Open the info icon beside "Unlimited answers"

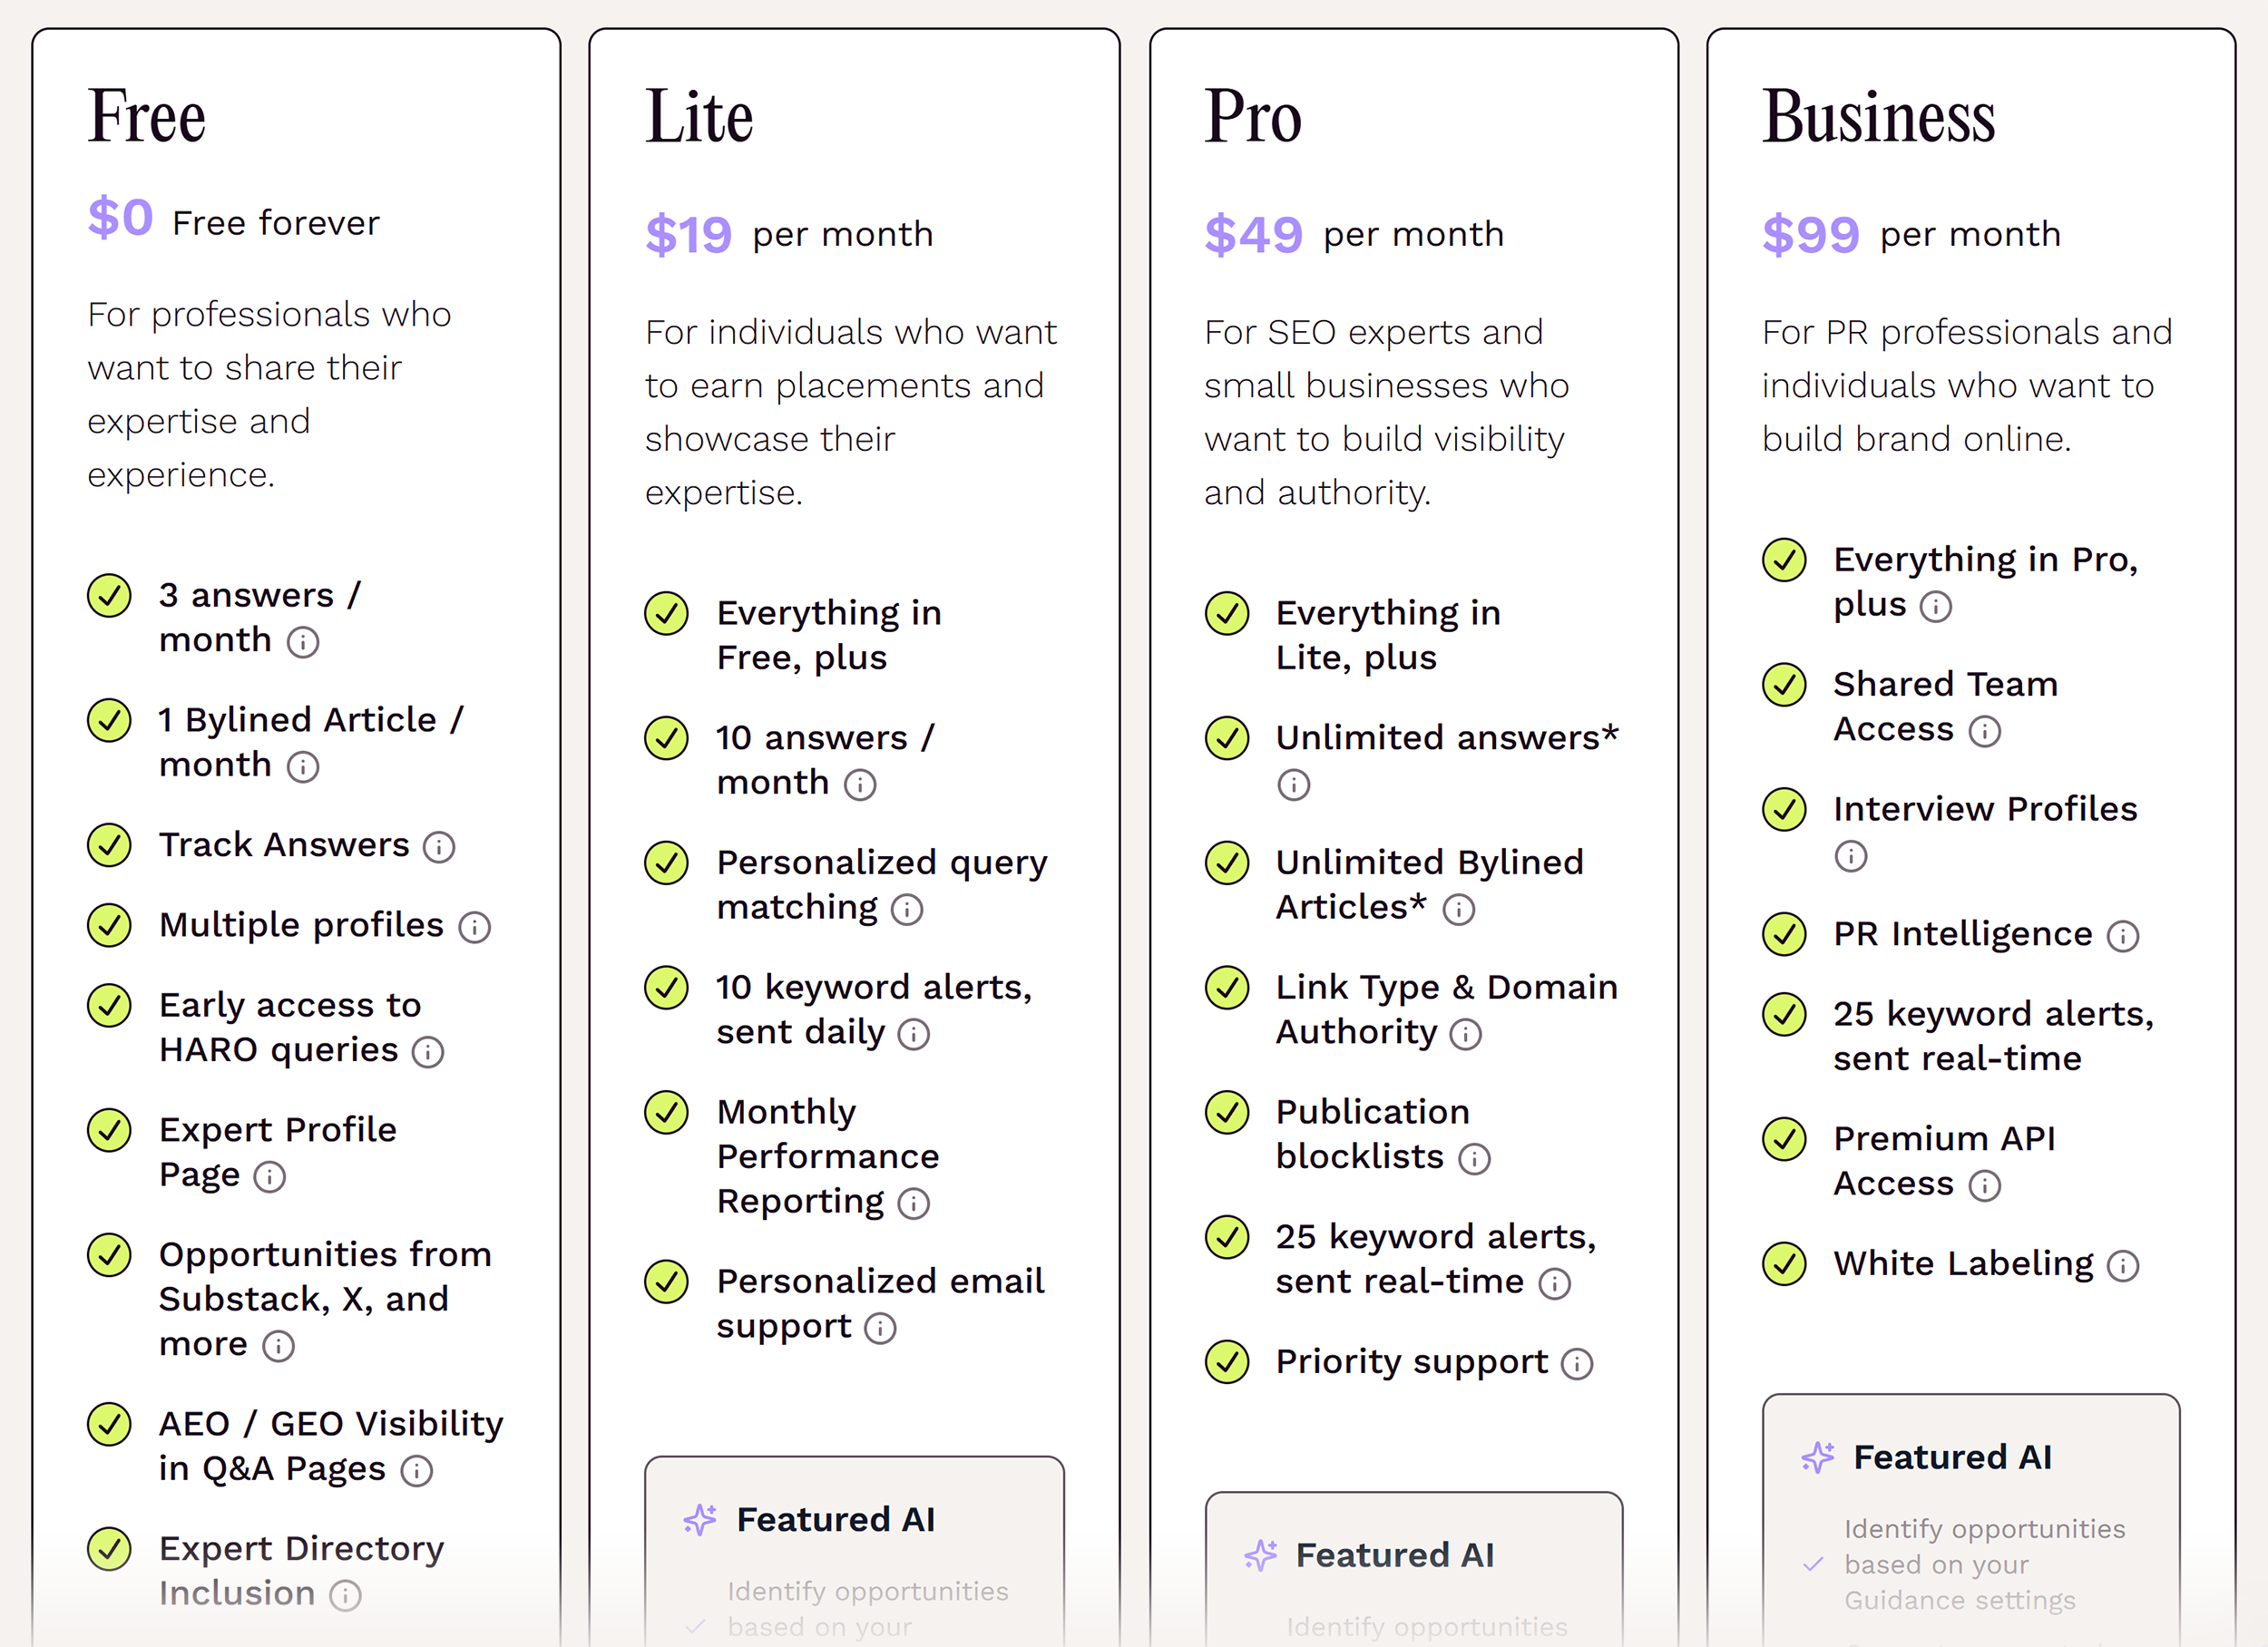[x=1292, y=786]
